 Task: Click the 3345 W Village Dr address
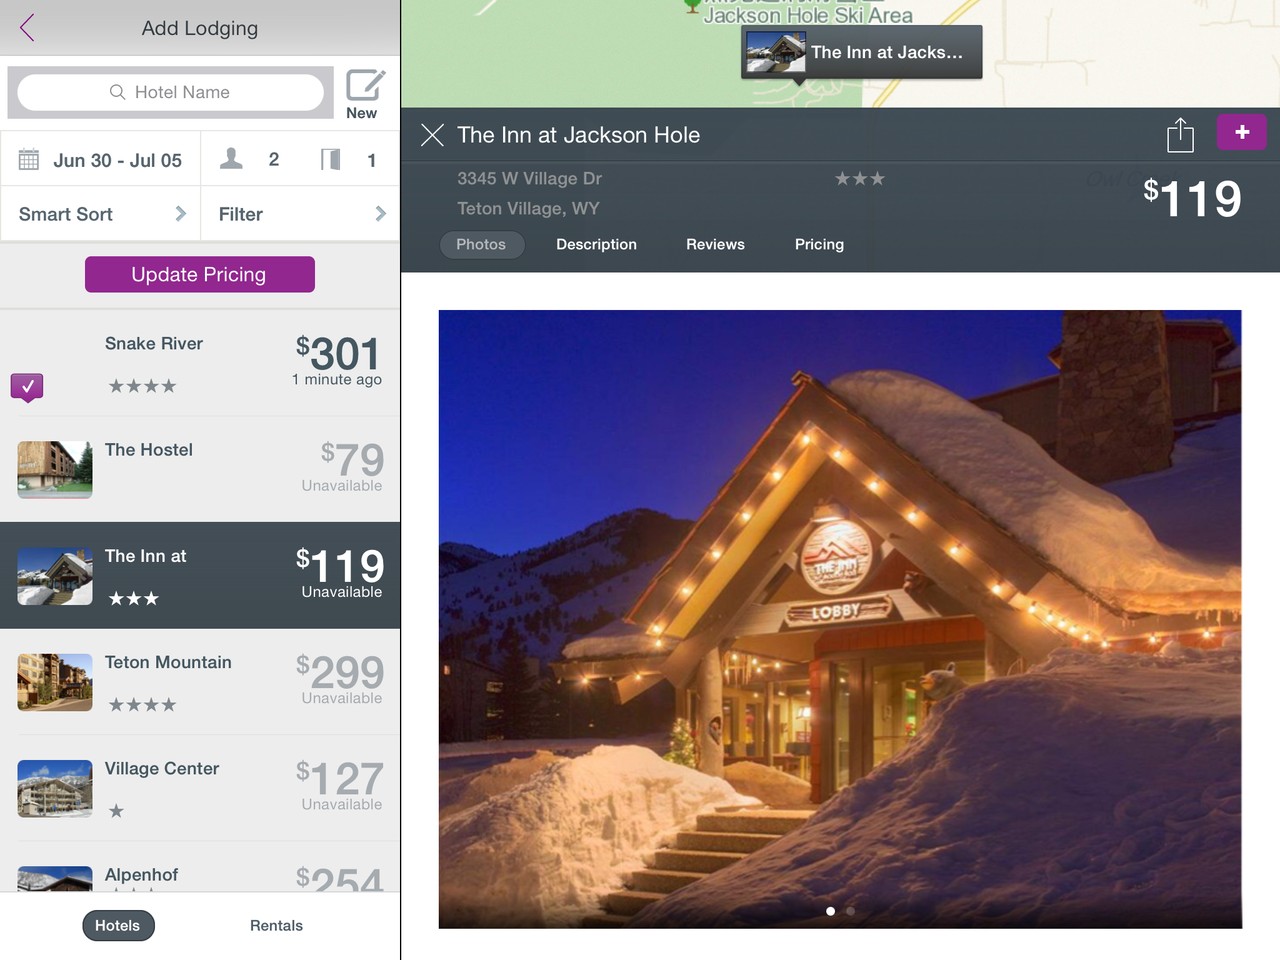[529, 178]
